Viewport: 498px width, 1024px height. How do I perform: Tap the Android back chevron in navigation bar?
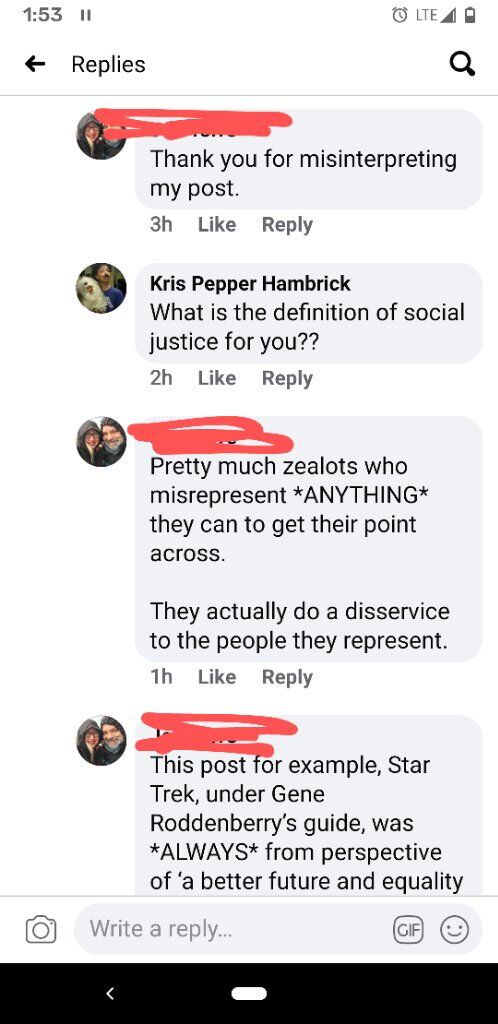[110, 993]
